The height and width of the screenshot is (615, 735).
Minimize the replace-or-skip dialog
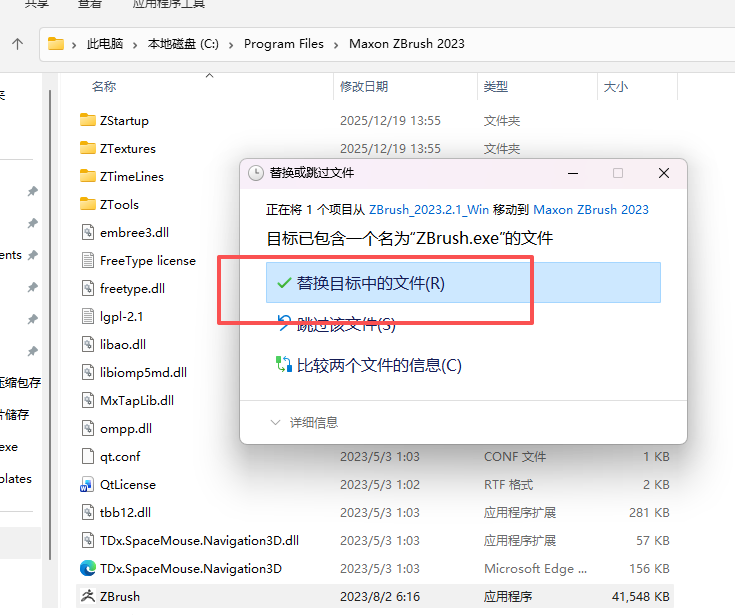[573, 173]
